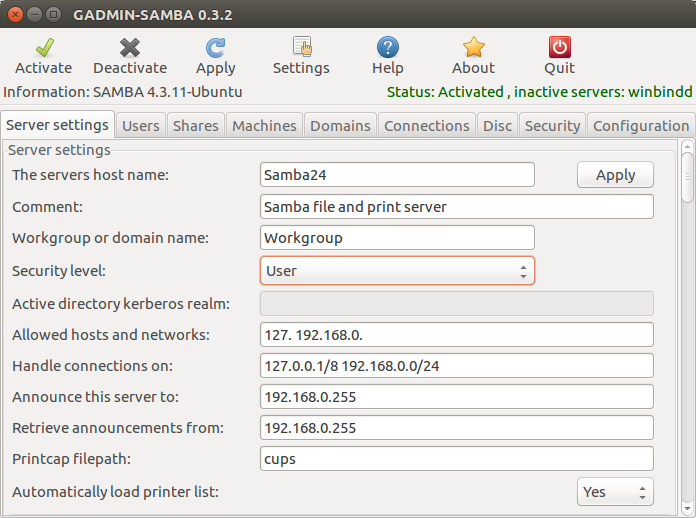Click the Apply button beside host name
Screen dimensions: 696x518
pyautogui.click(x=615, y=175)
